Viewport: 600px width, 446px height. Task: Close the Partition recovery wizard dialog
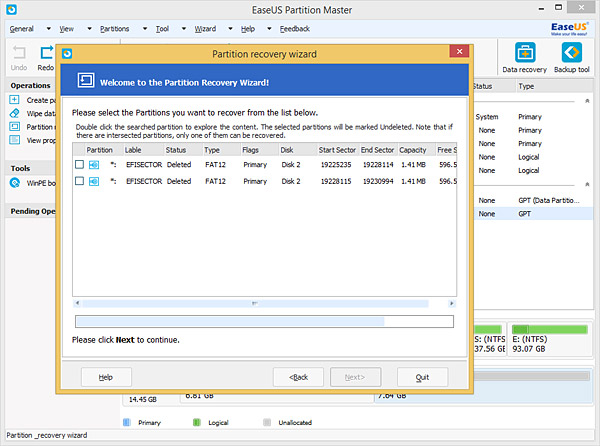(459, 51)
